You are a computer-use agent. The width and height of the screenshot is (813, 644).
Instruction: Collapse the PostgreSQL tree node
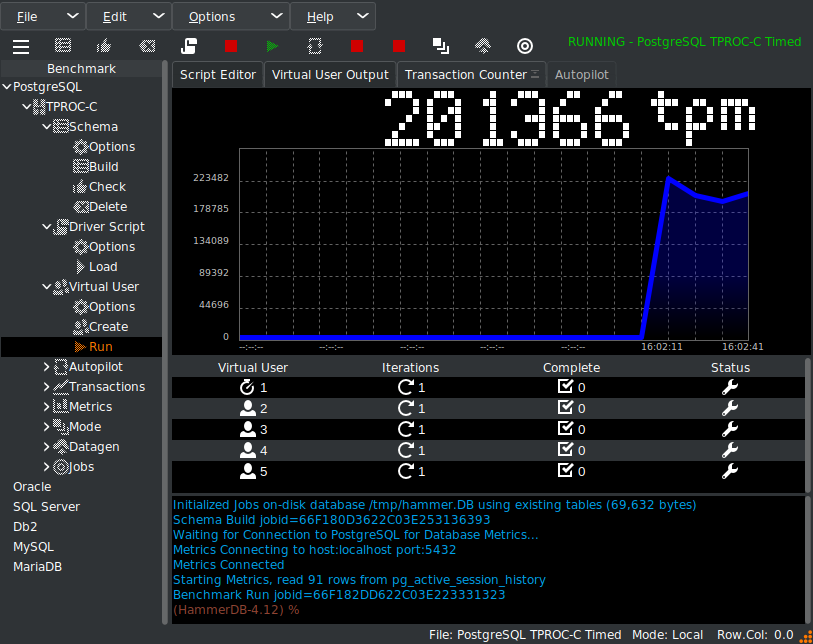(7, 87)
